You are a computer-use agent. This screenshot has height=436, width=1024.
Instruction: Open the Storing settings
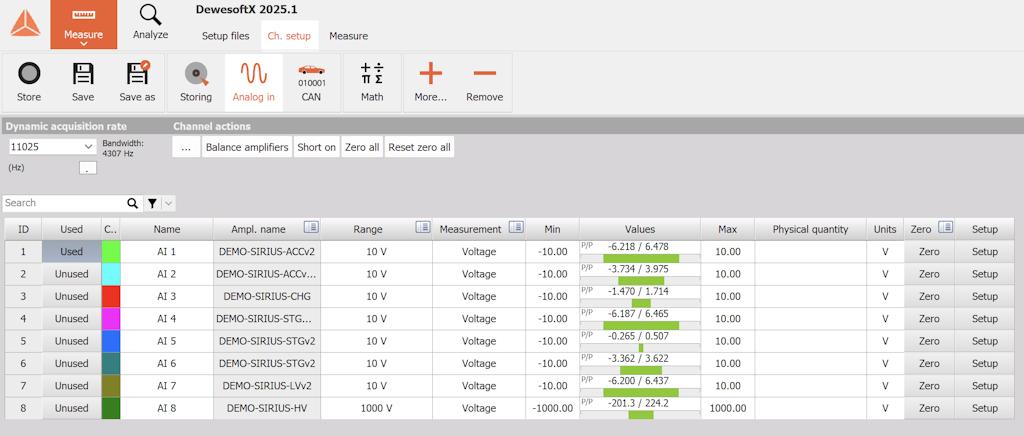coord(196,82)
